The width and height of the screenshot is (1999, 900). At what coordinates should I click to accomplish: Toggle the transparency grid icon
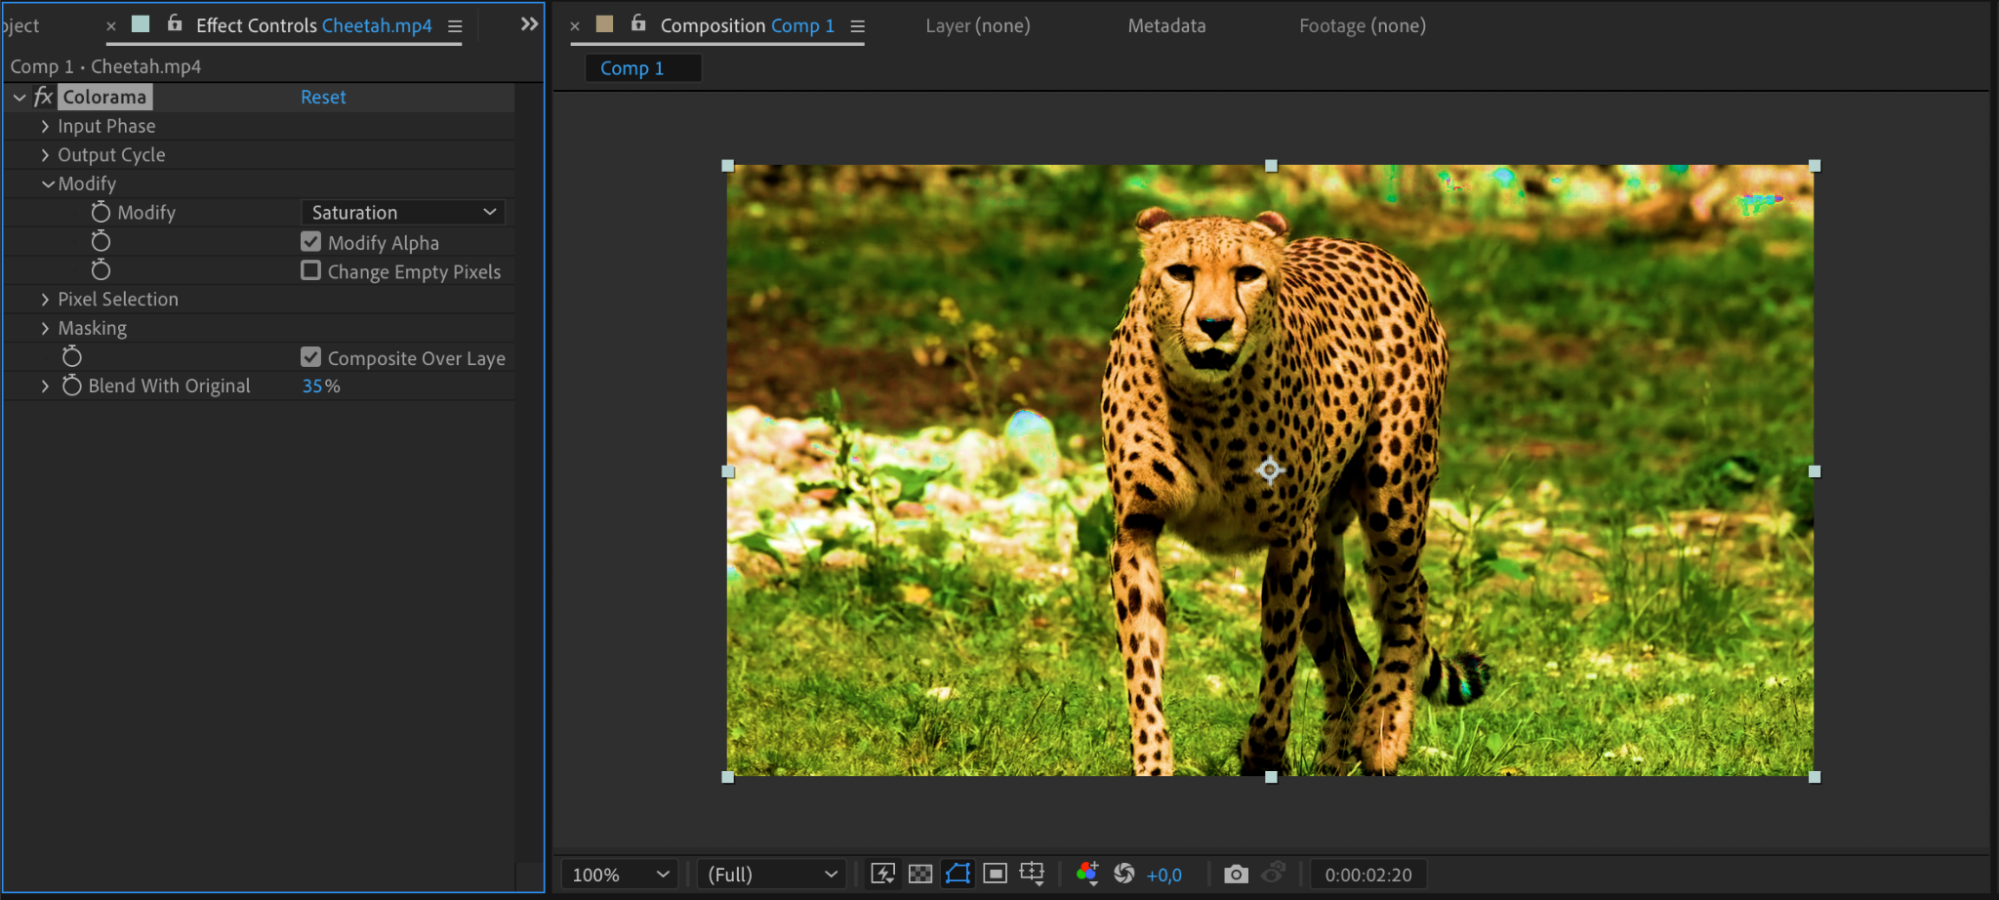920,874
